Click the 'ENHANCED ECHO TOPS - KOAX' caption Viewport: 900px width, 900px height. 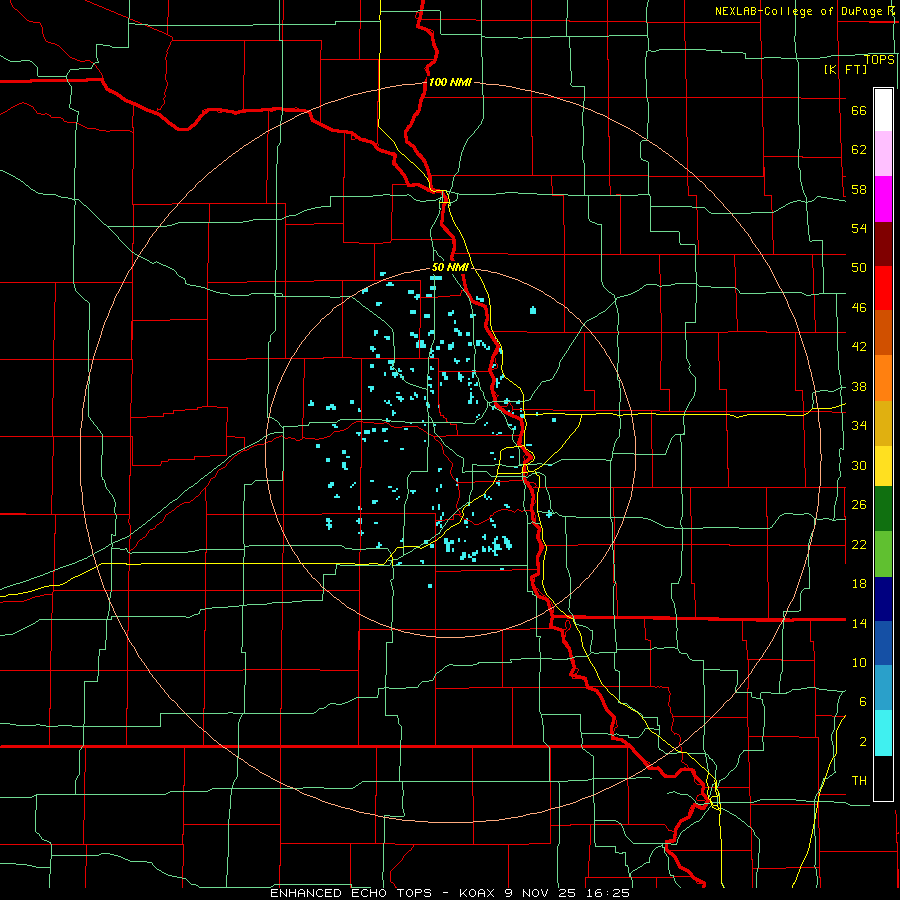click(x=383, y=893)
